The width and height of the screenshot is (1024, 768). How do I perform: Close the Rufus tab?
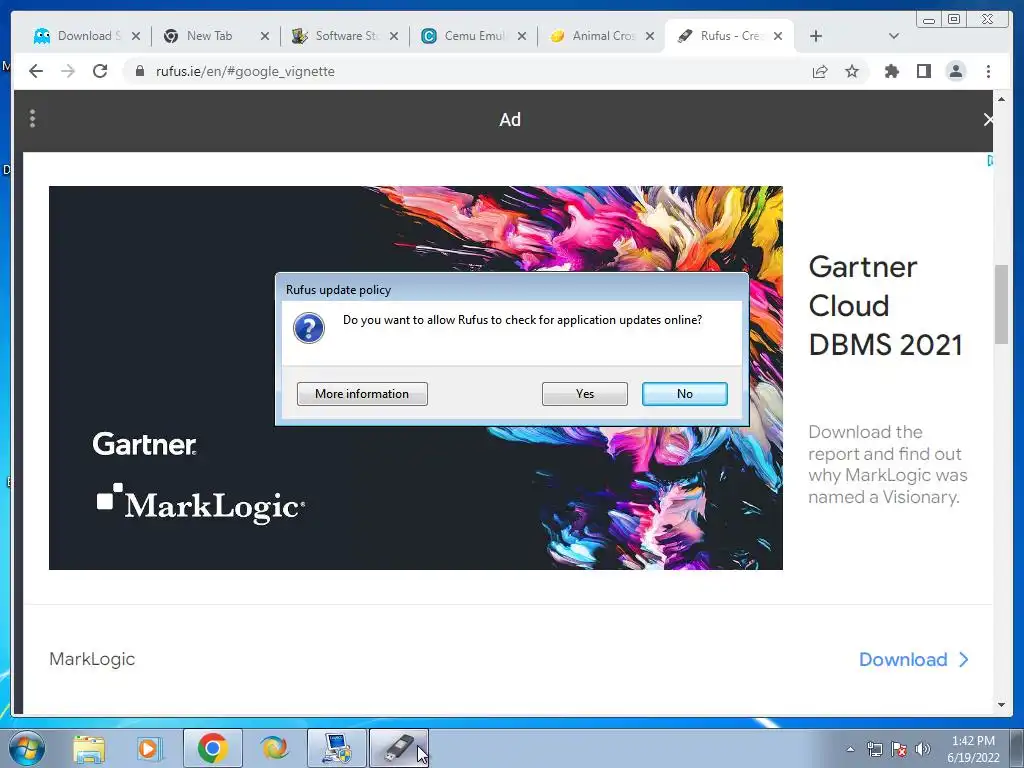click(x=778, y=36)
